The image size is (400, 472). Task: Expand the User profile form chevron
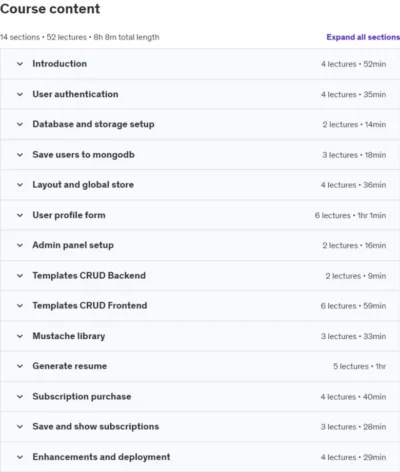(x=20, y=215)
